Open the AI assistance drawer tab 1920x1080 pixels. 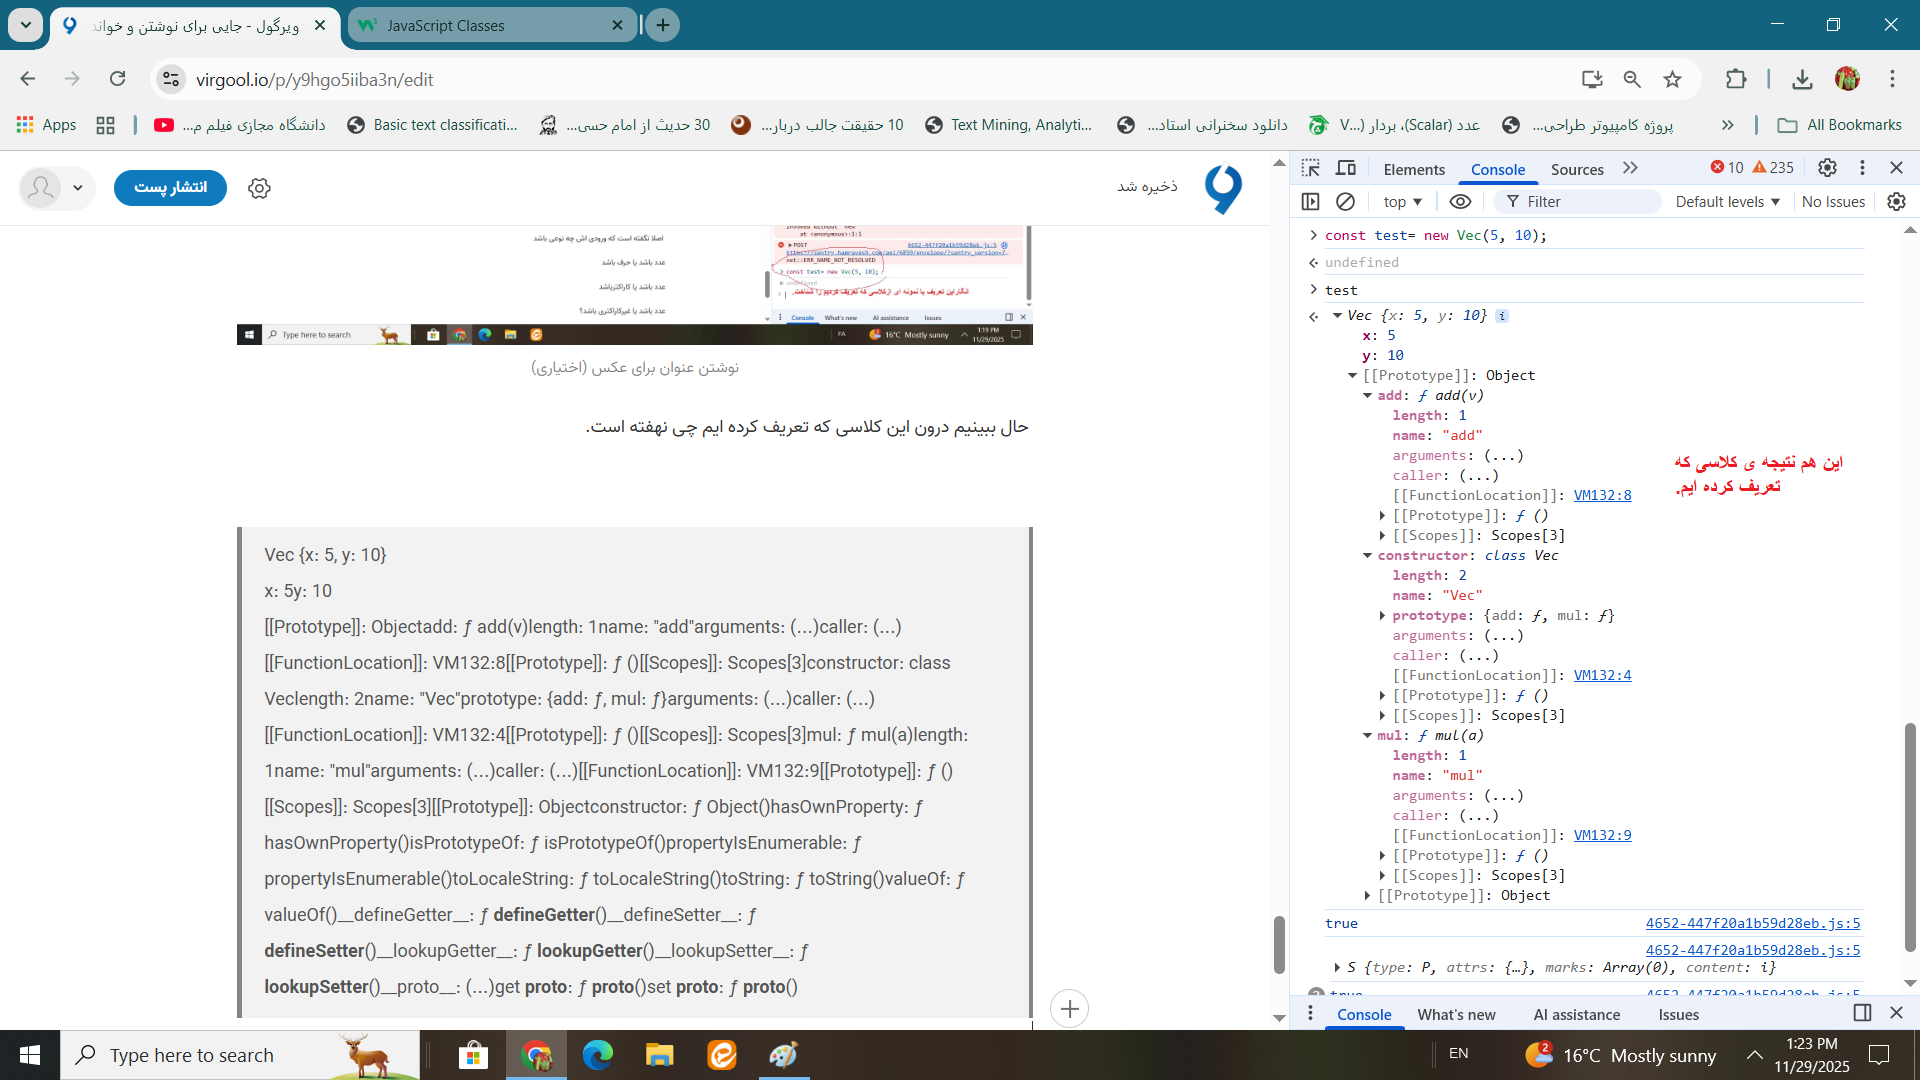[x=1576, y=1014]
